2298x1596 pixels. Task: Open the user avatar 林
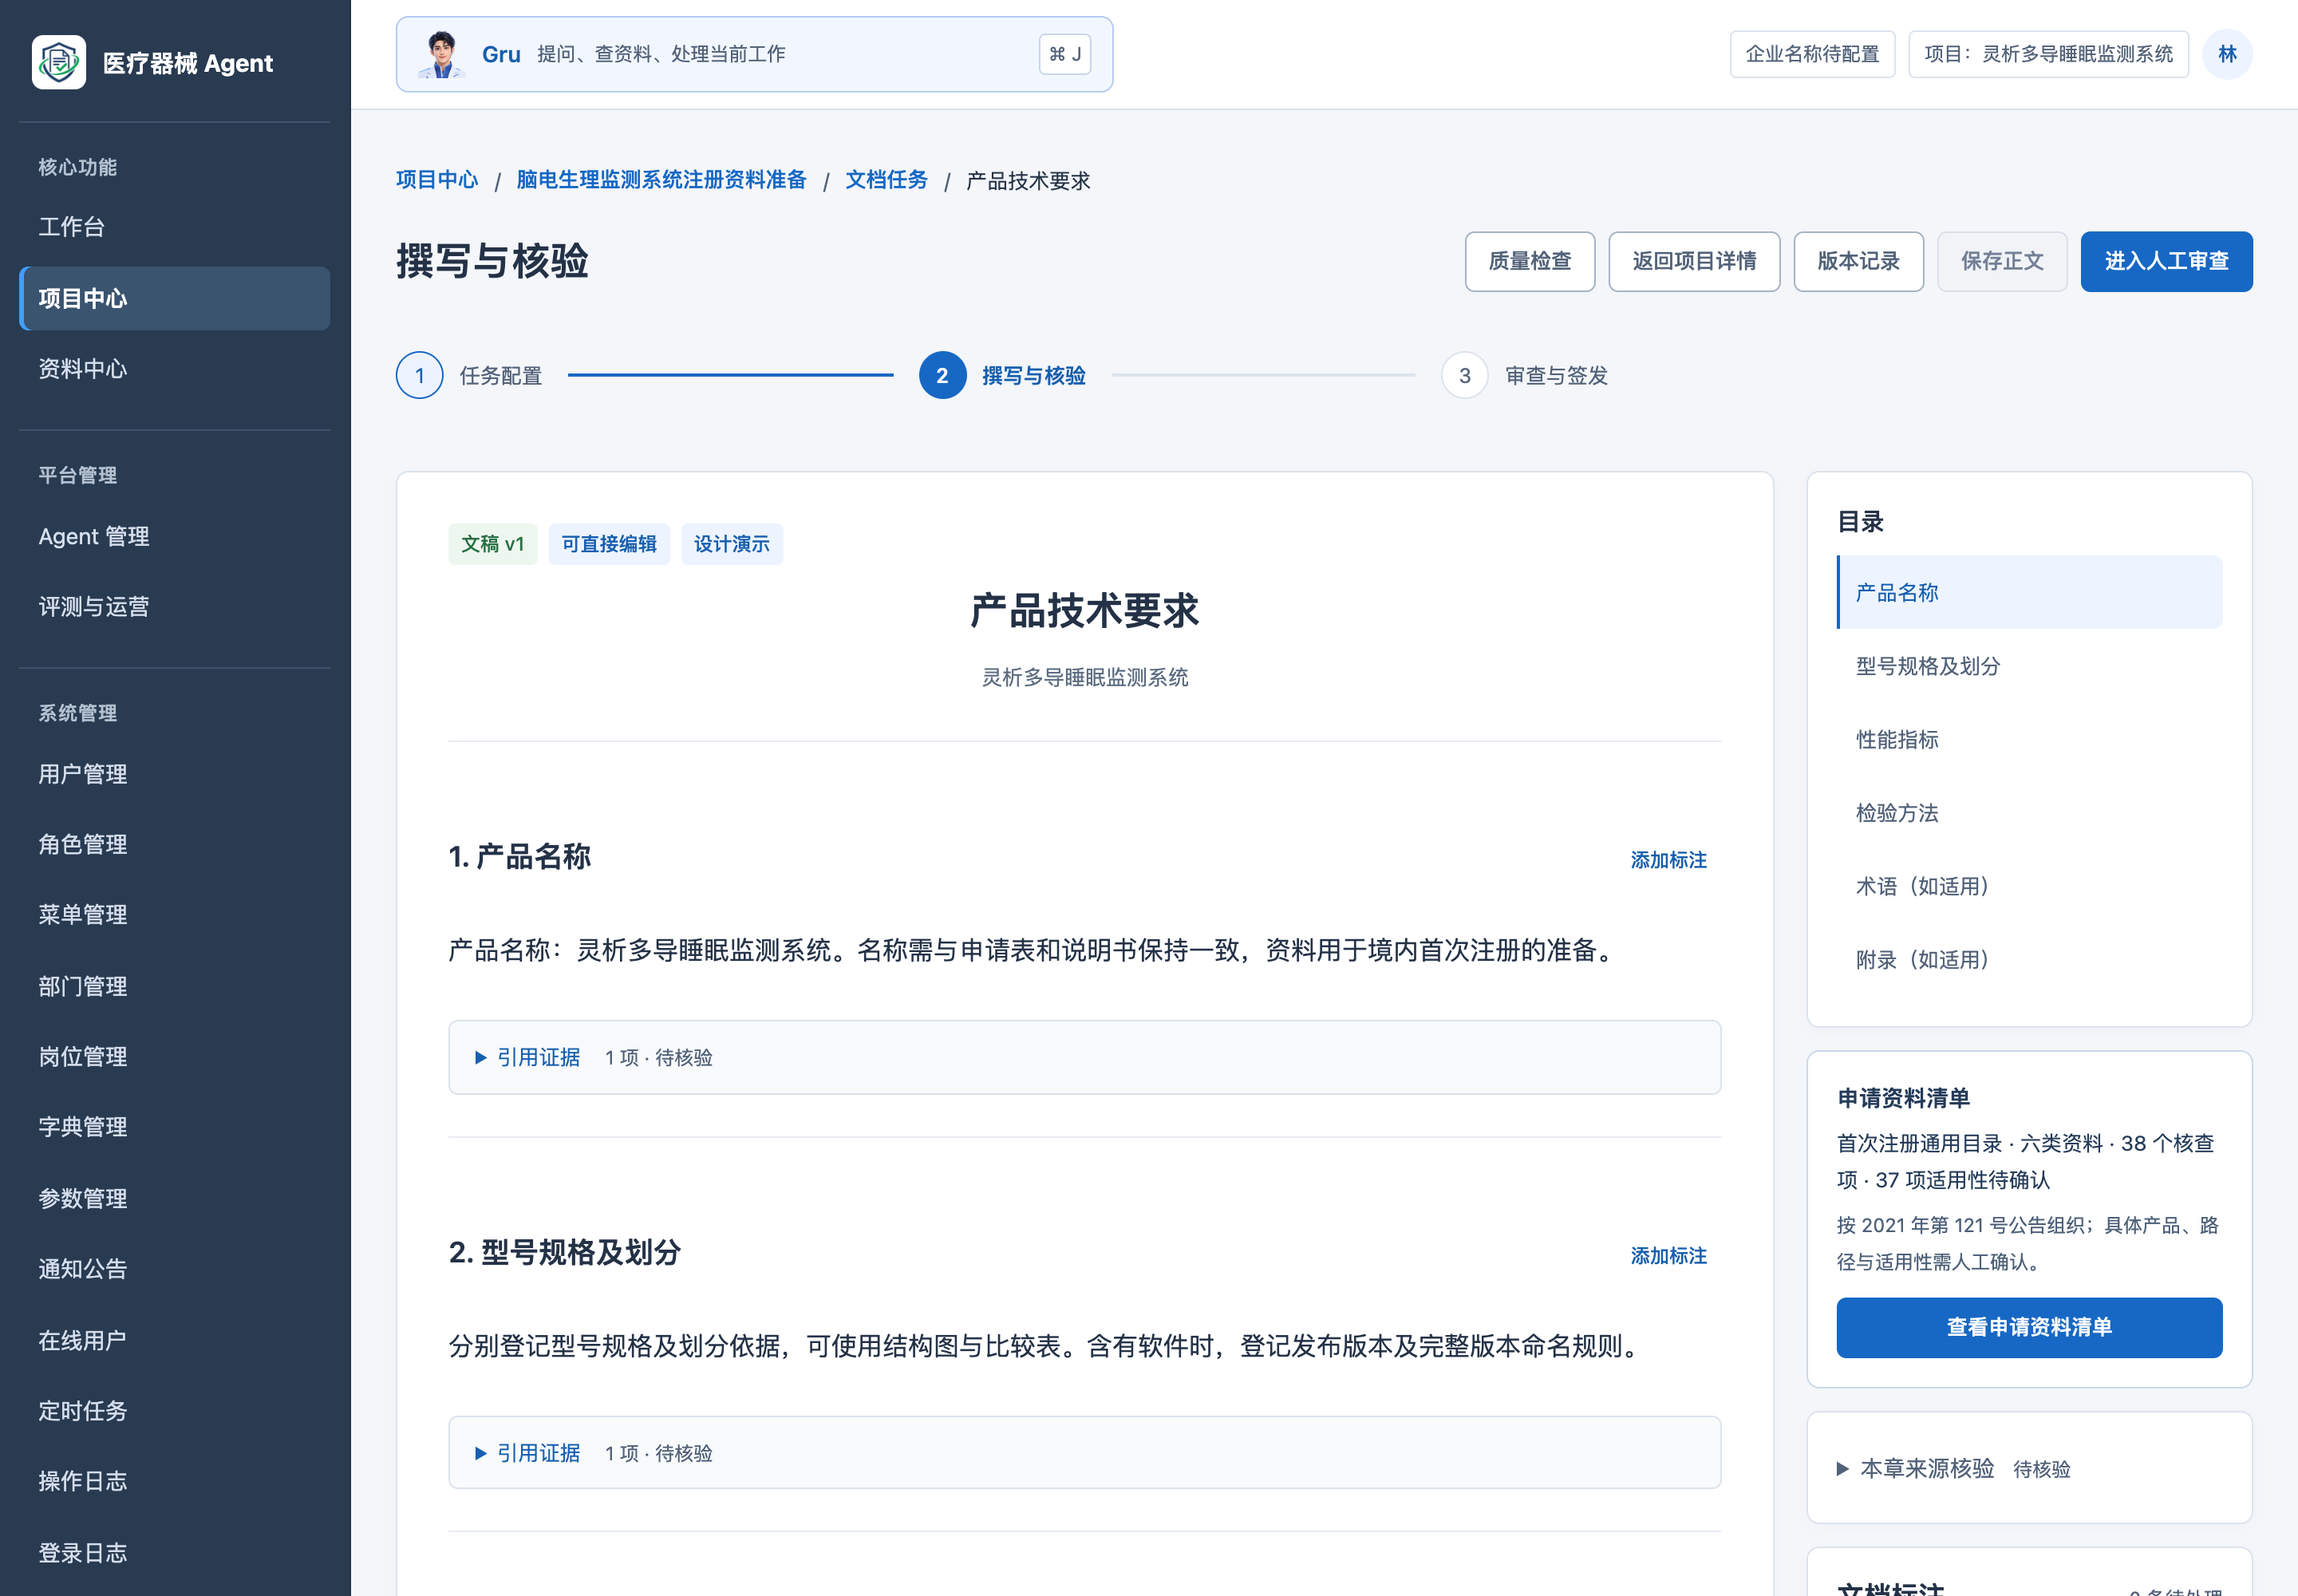tap(2227, 54)
